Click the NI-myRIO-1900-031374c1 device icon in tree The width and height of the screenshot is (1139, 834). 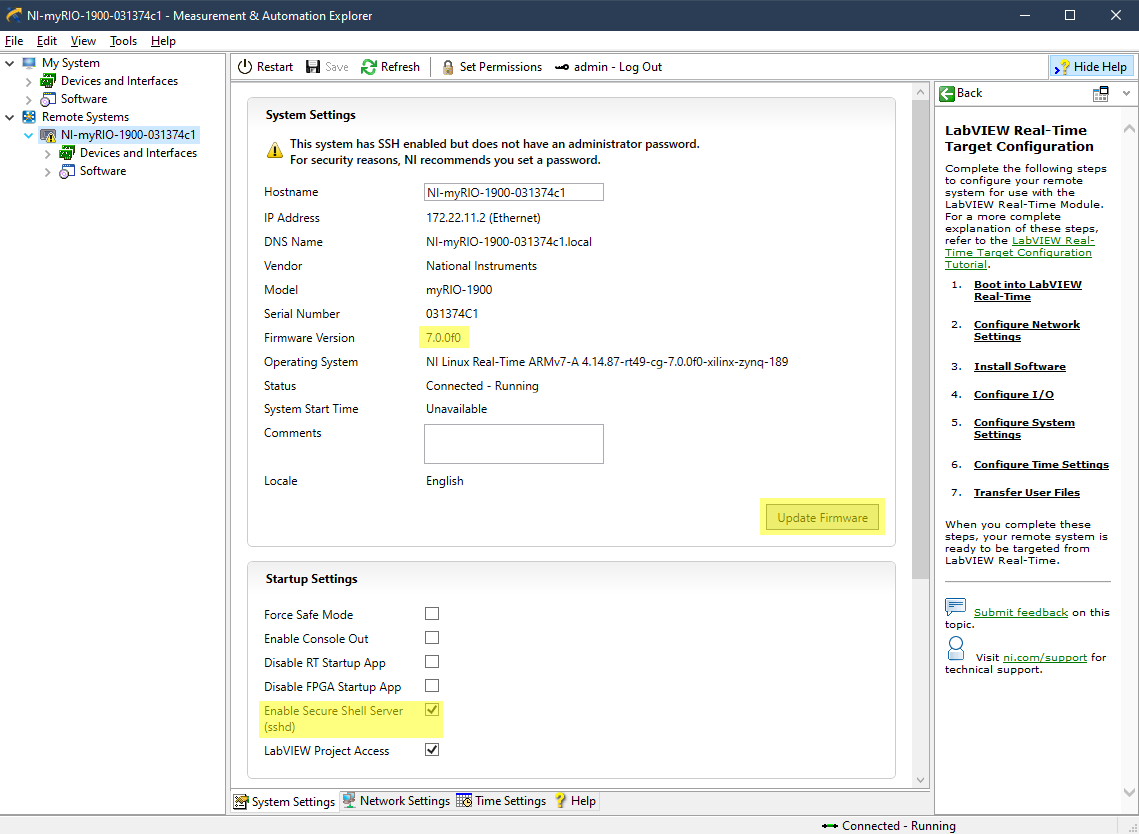point(48,135)
